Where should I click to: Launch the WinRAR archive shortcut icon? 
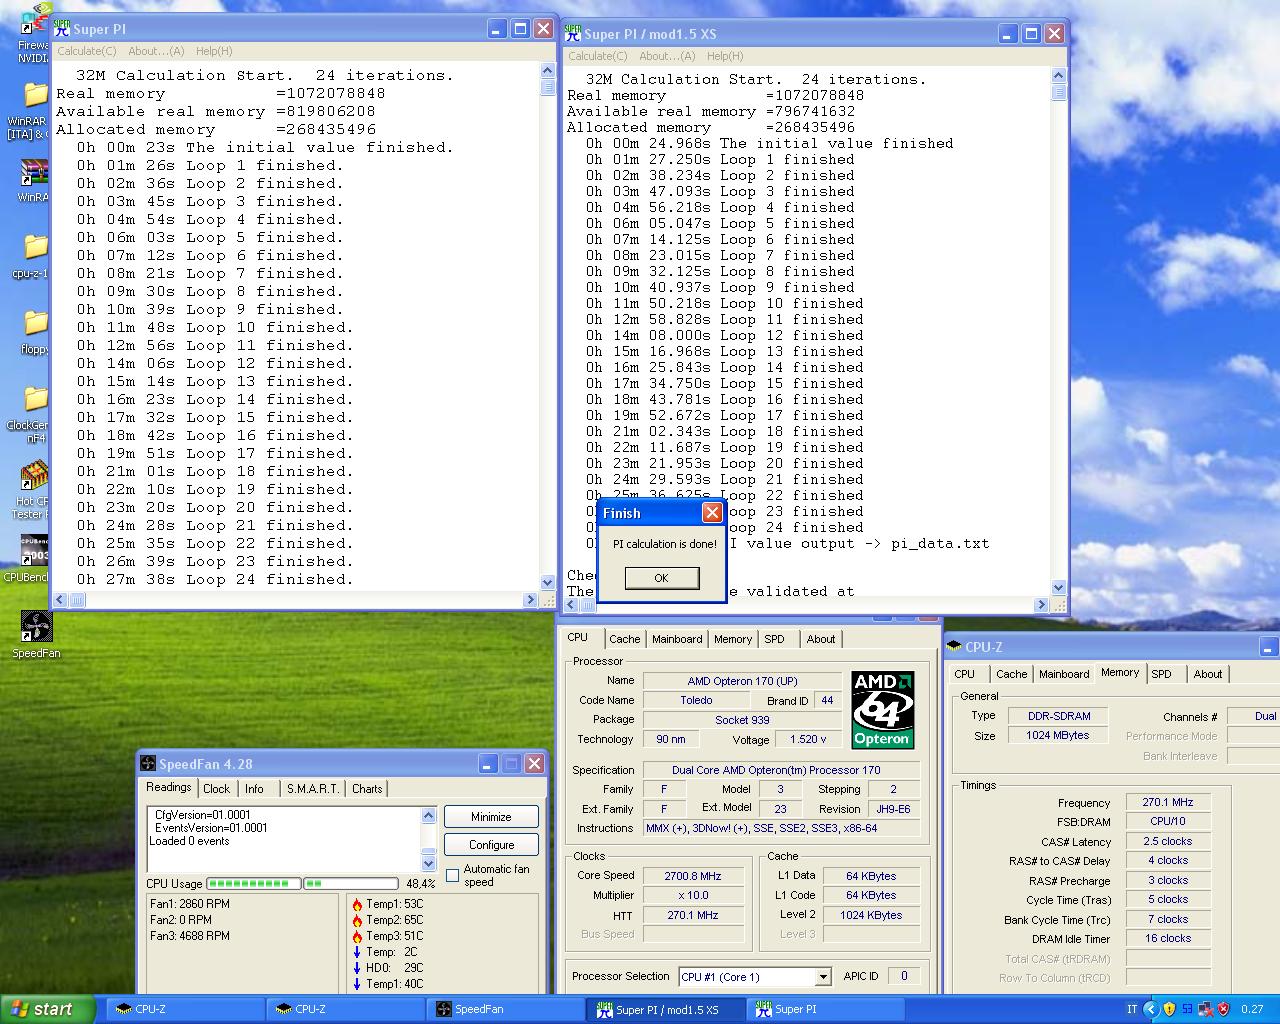(x=34, y=172)
